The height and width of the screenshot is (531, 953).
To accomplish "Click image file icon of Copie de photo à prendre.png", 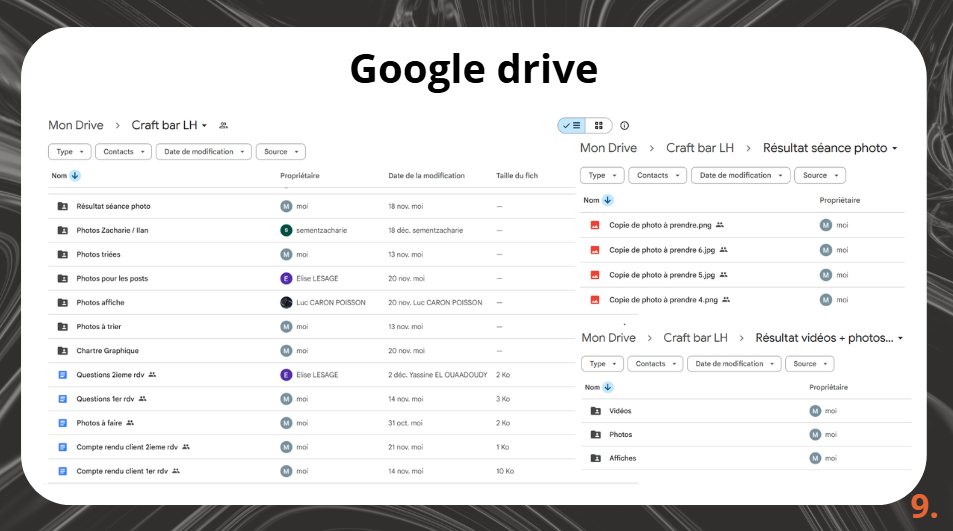I will point(594,226).
